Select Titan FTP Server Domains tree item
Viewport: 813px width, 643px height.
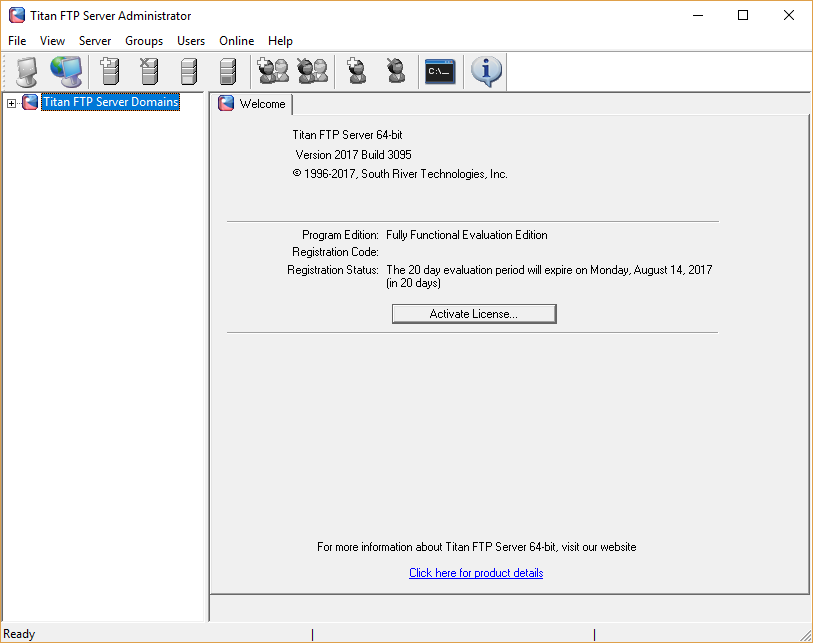pyautogui.click(x=110, y=102)
